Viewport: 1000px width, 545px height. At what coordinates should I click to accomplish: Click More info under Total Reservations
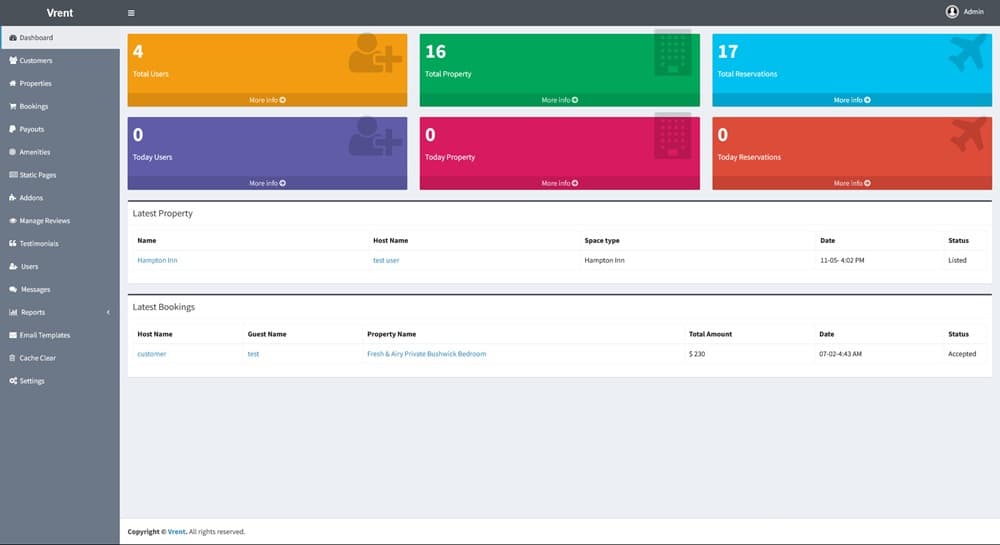click(x=852, y=100)
